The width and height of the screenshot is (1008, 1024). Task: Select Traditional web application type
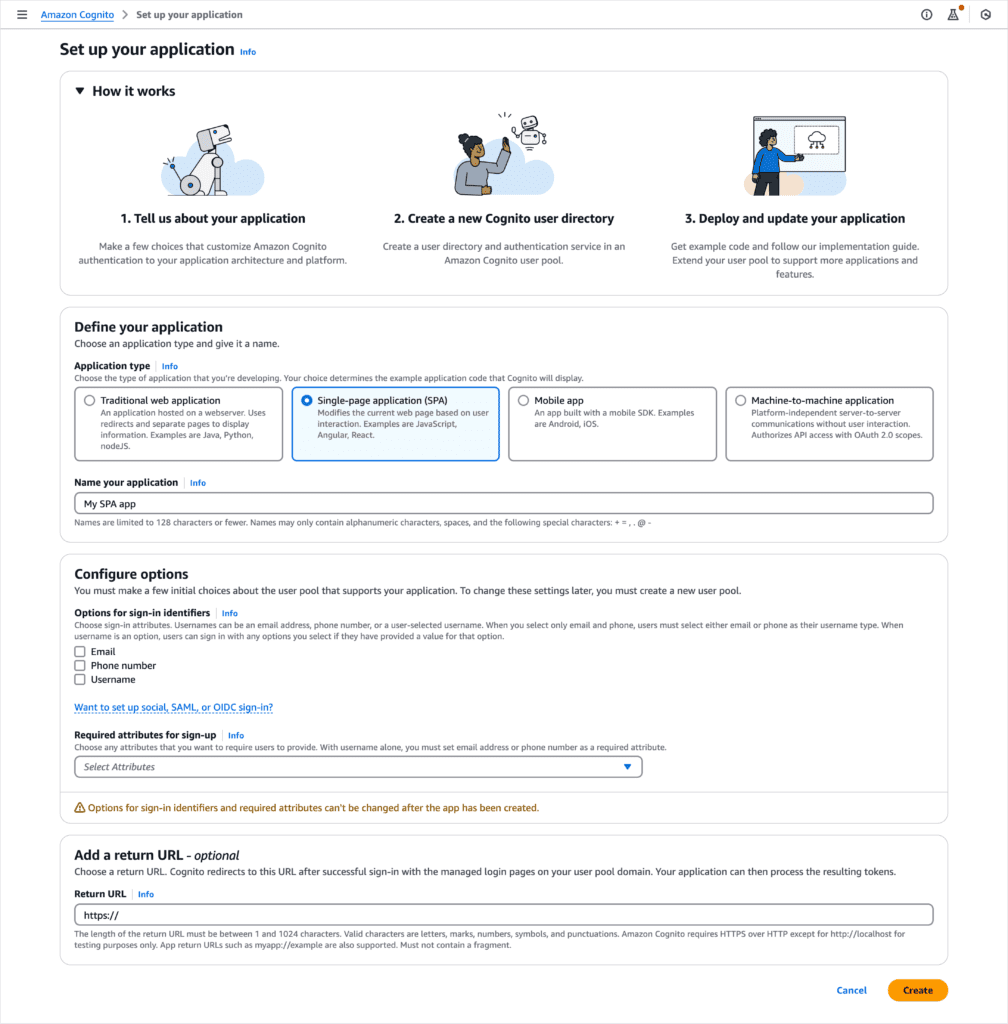[x=90, y=400]
